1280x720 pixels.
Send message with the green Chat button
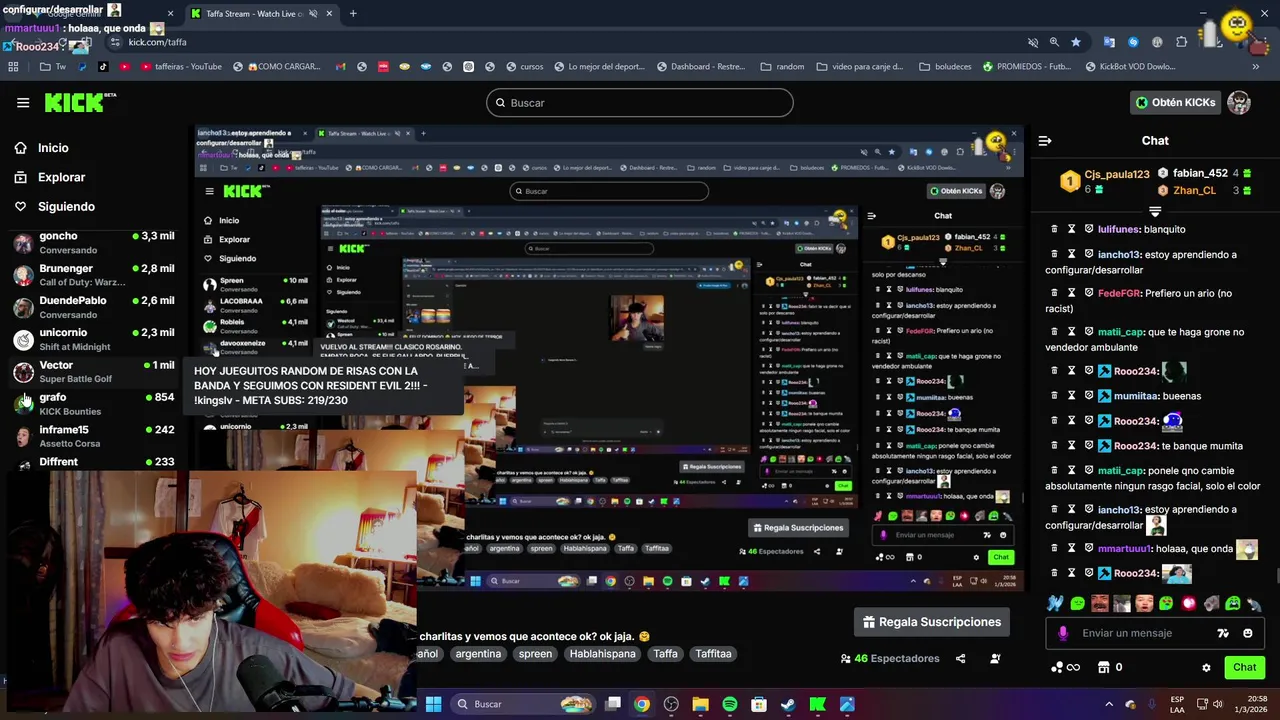click(1244, 667)
